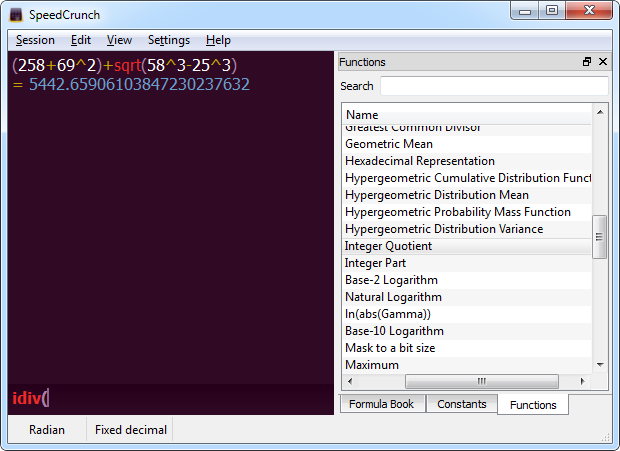620x451 pixels.
Task: Select Geometric Mean in function list
Action: pyautogui.click(x=467, y=144)
